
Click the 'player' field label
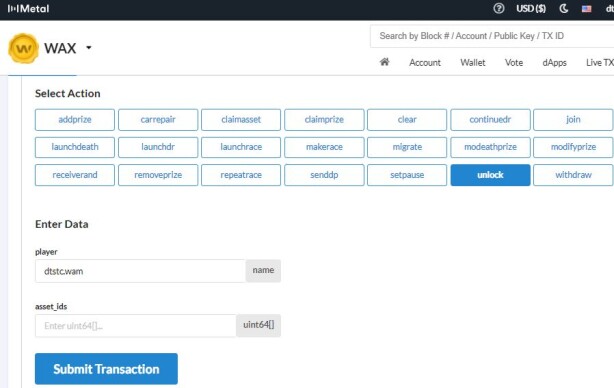(46, 252)
